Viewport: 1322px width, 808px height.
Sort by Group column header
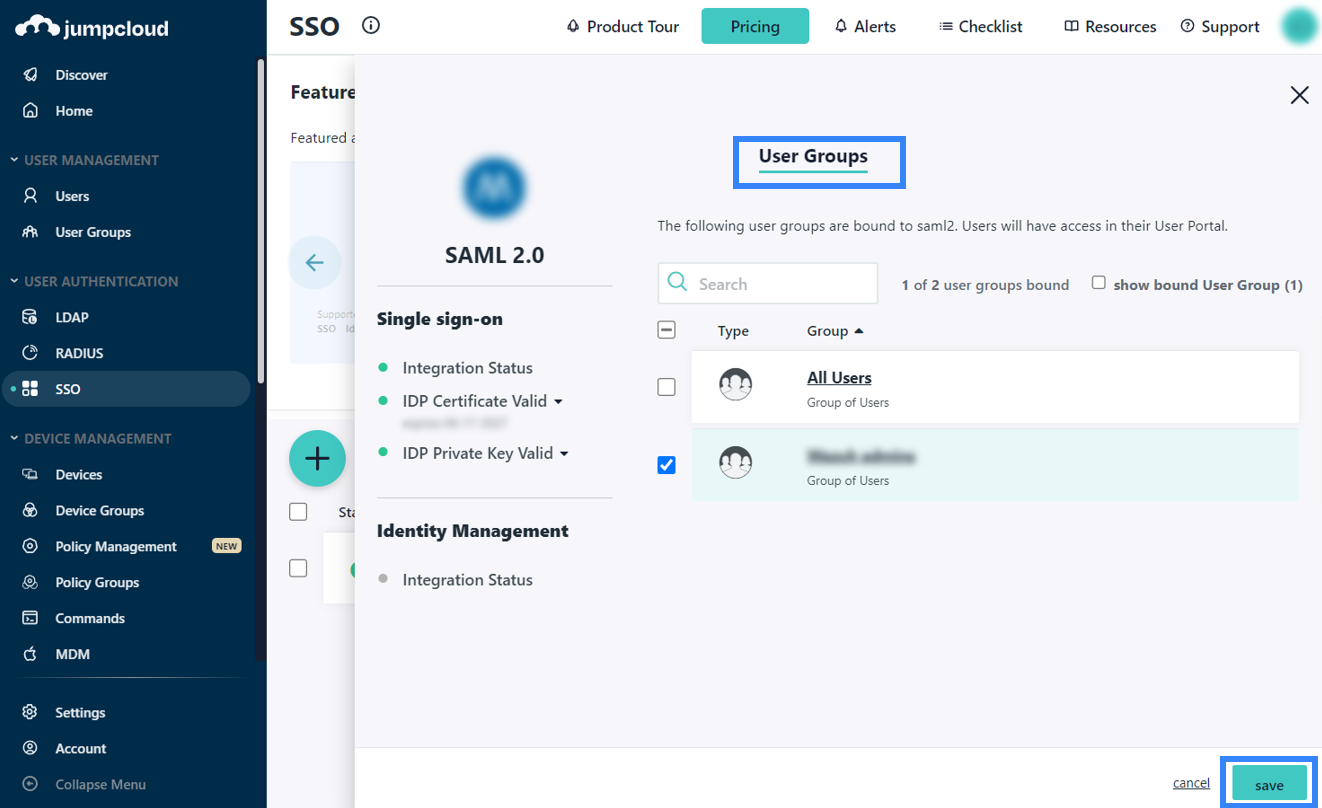tap(835, 331)
